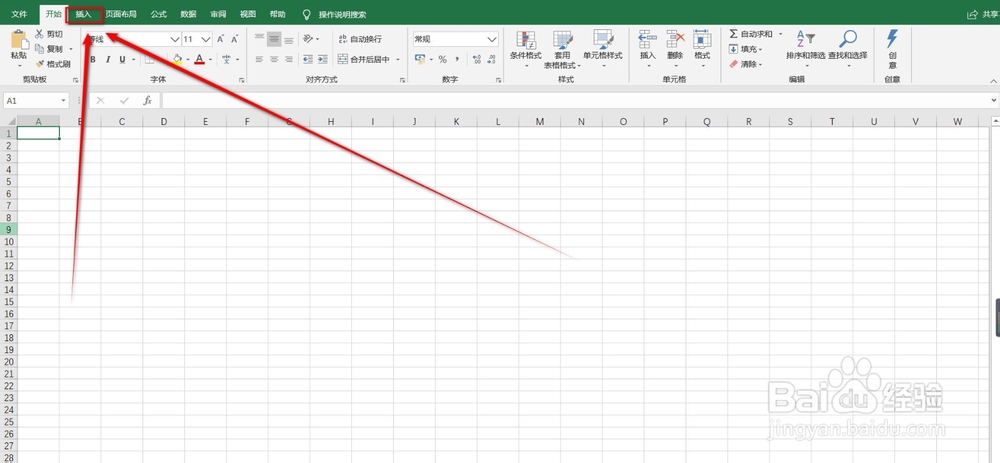Switch to the Review (审阅) tab
Image resolution: width=1000 pixels, height=463 pixels.
coord(218,14)
